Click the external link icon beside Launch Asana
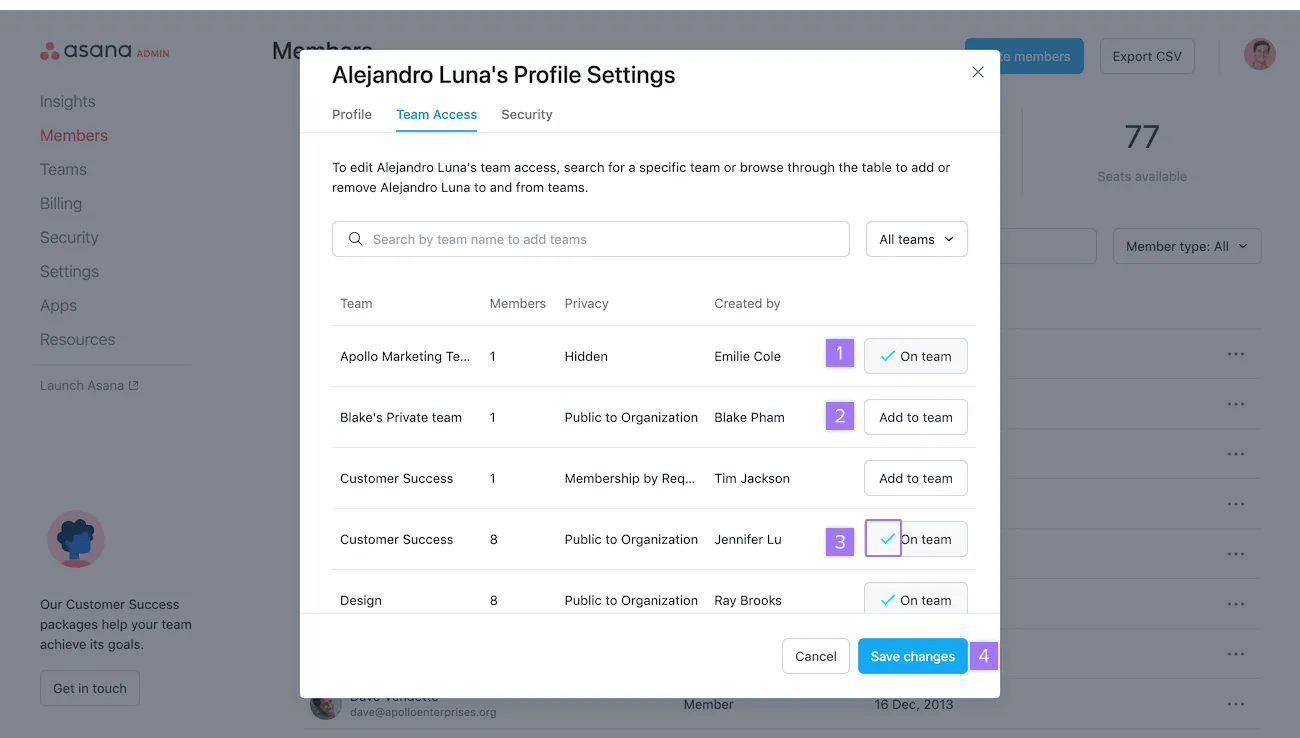The width and height of the screenshot is (1300, 738). click(x=134, y=386)
